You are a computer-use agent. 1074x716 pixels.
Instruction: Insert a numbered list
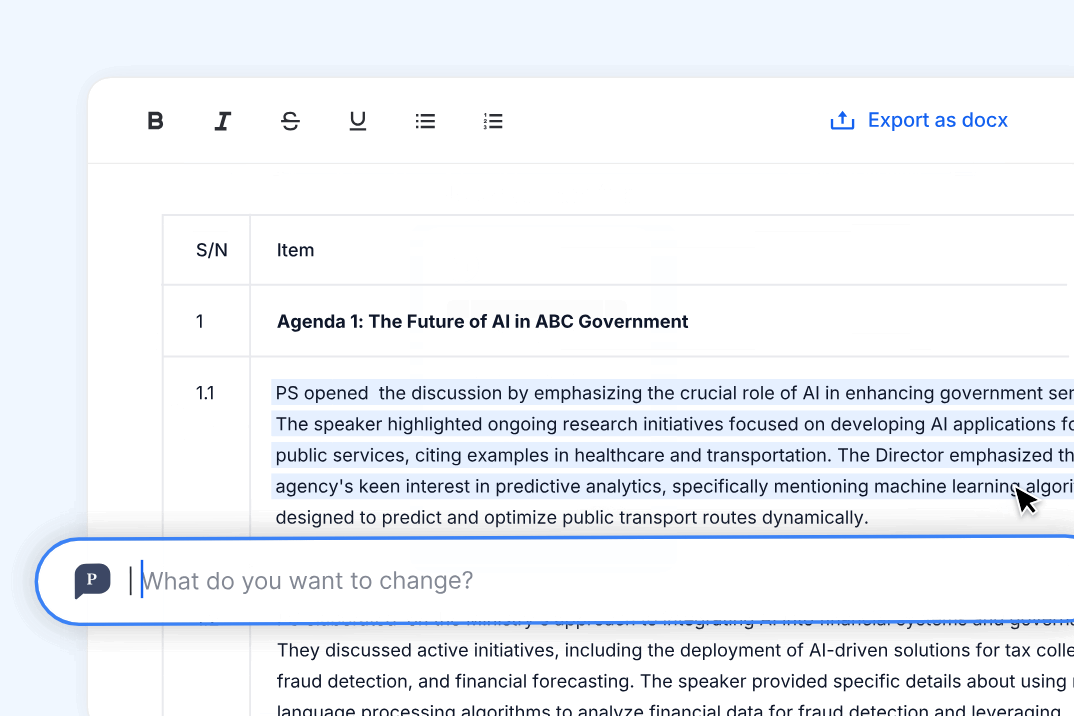click(493, 121)
